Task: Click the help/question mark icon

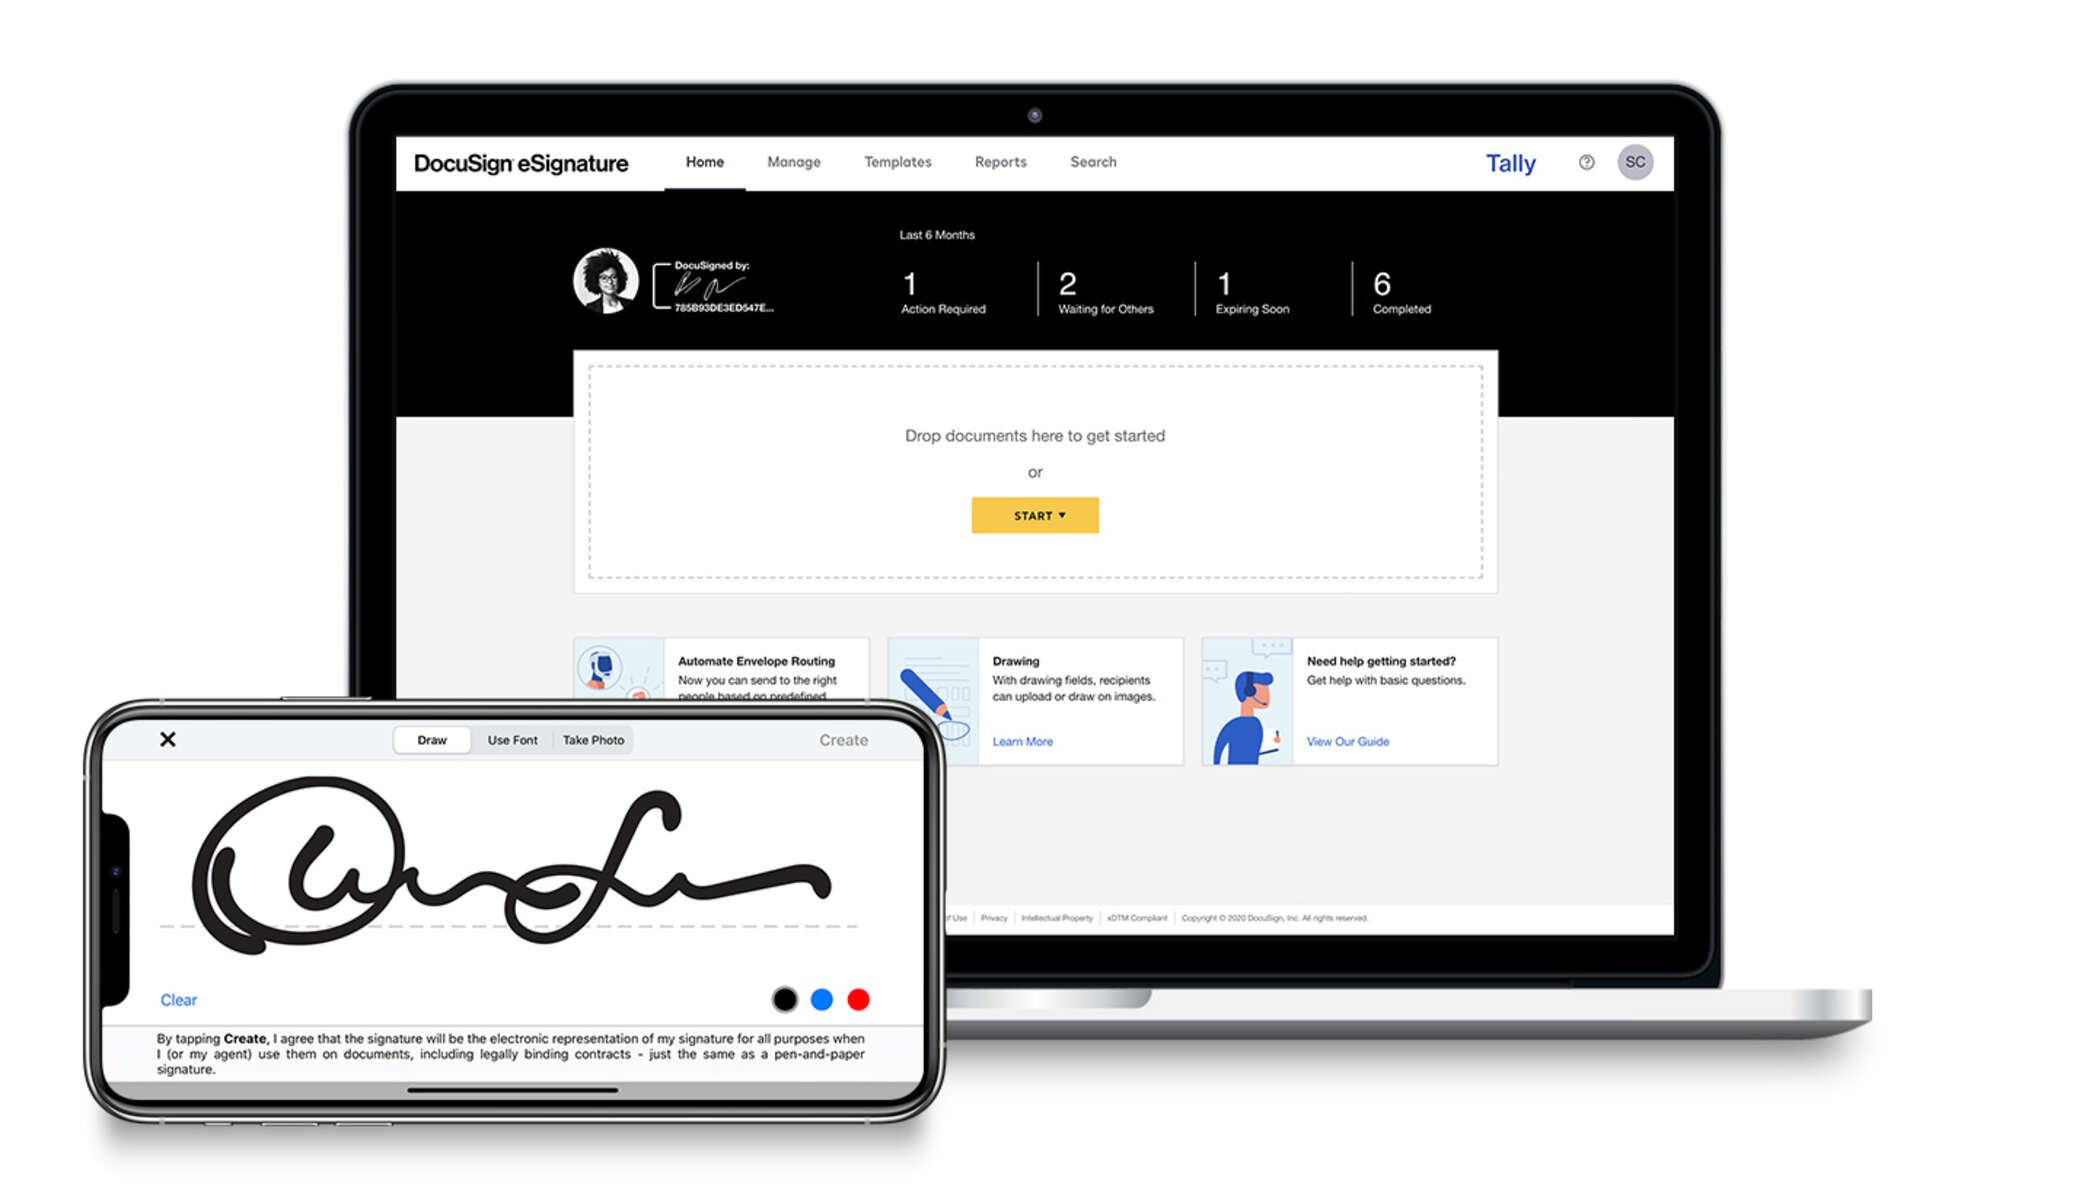Action: coord(1585,161)
